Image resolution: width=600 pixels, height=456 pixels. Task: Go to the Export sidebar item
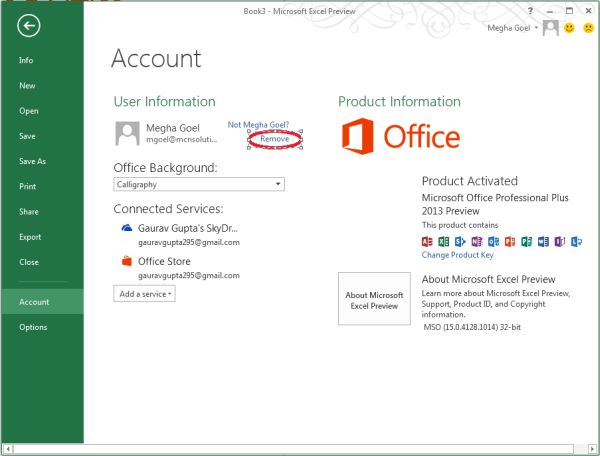(30, 237)
